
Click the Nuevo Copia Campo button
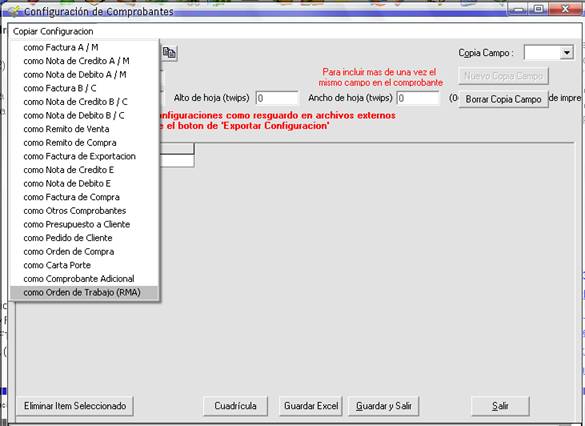coord(503,76)
